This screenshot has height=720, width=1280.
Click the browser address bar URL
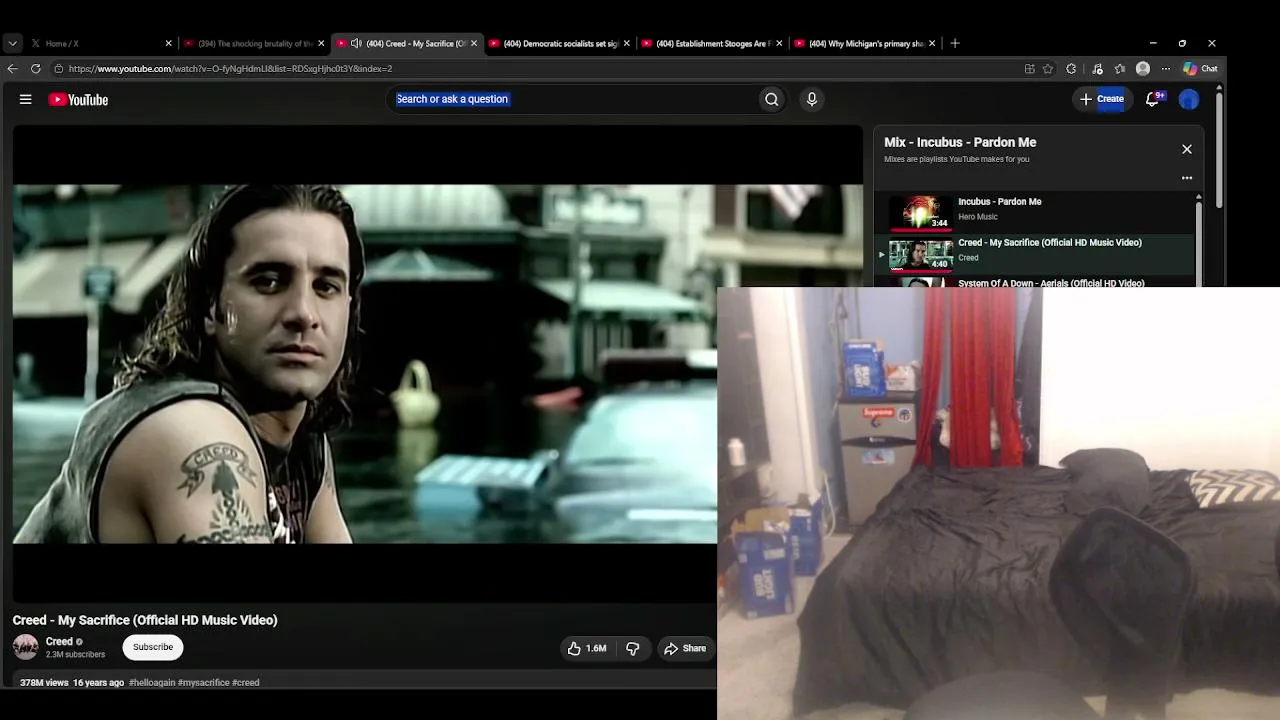[230, 69]
